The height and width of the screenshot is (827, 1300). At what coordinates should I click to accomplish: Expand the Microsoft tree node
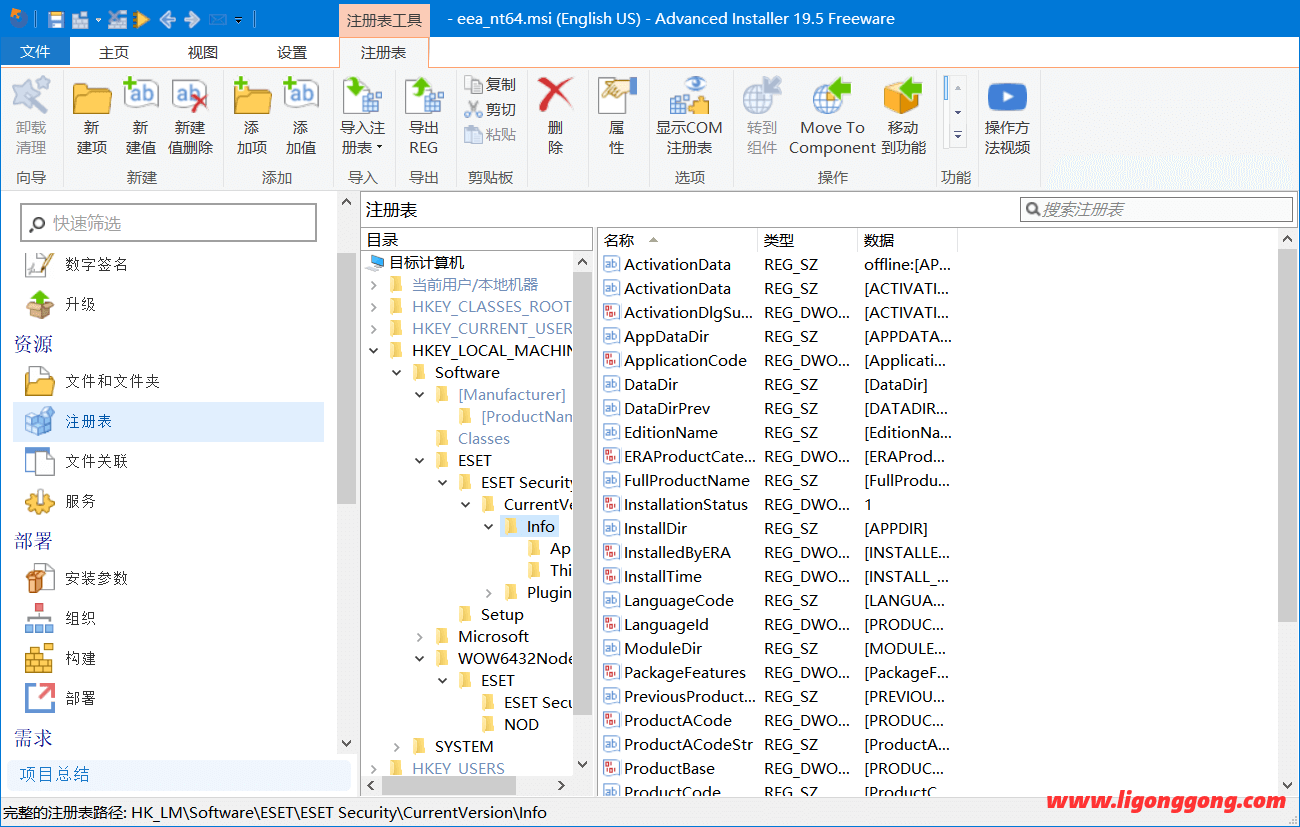(x=420, y=637)
